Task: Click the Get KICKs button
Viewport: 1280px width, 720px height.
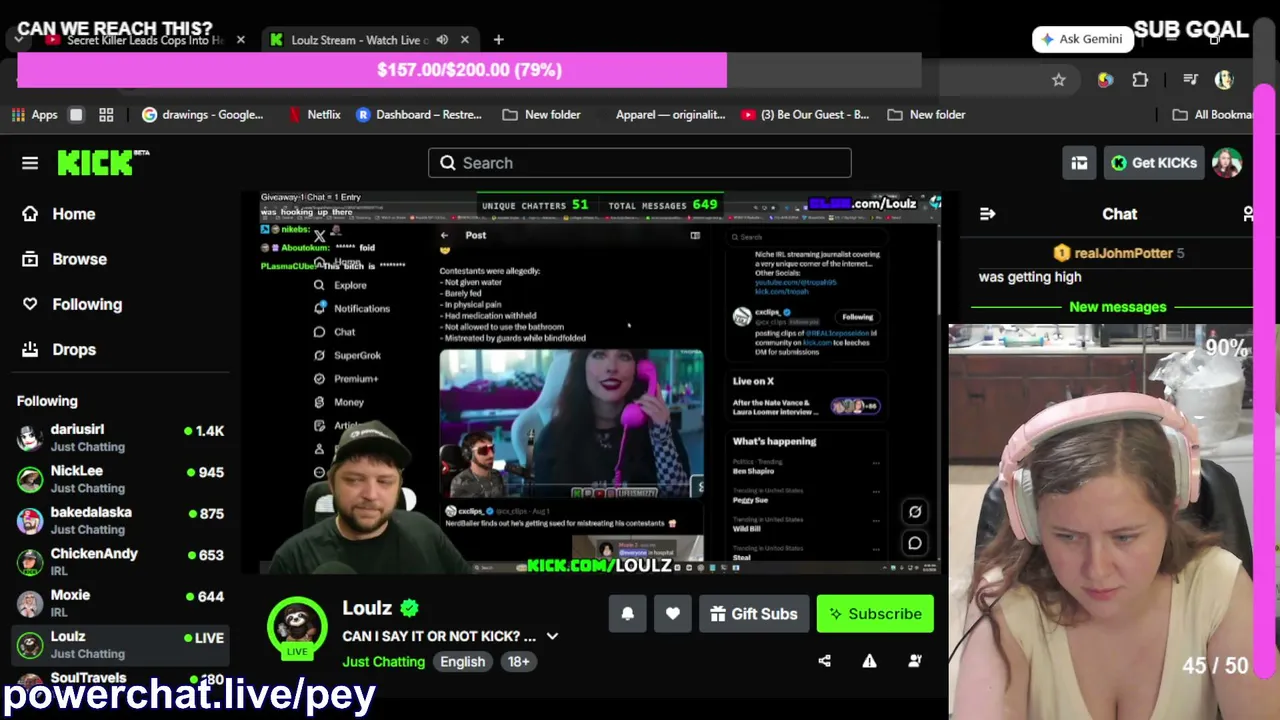Action: [1154, 163]
